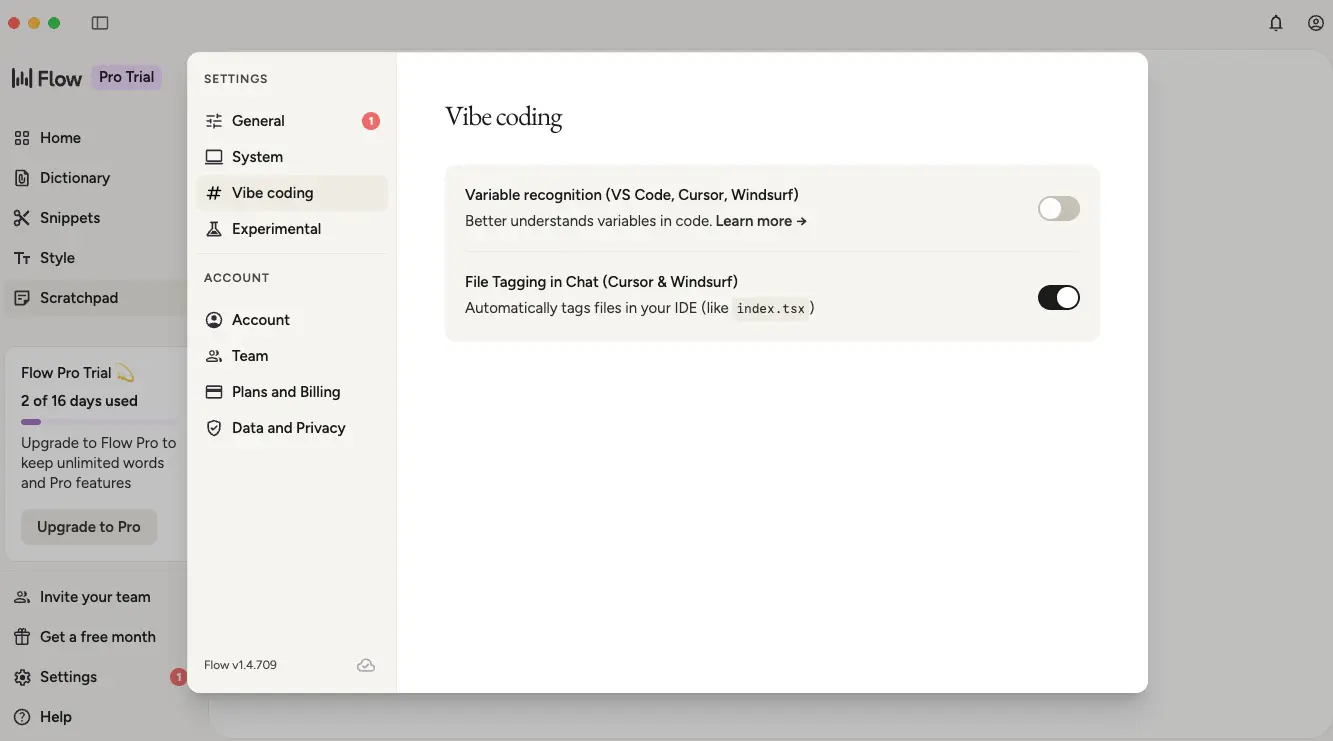1333x741 pixels.
Task: Click the Experimental flask icon
Action: coord(213,228)
